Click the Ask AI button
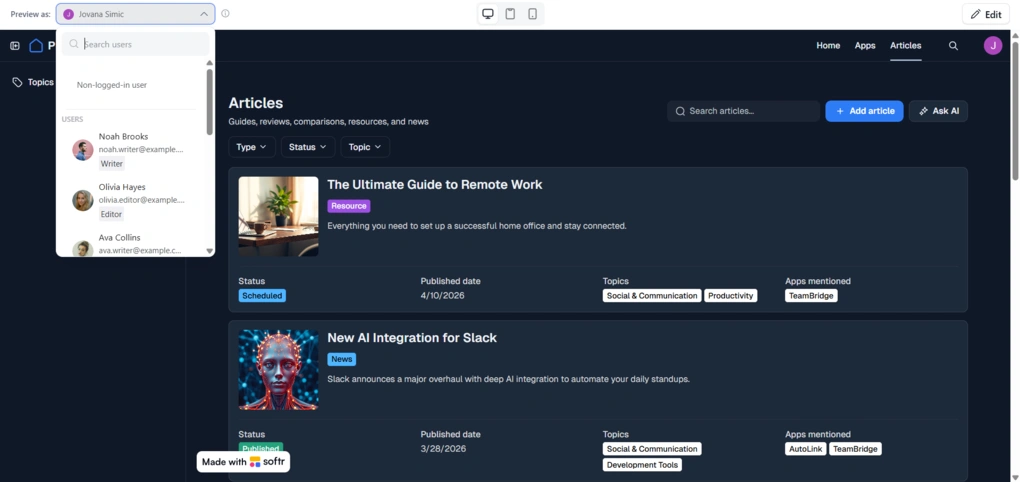The image size is (1020, 482). point(938,111)
